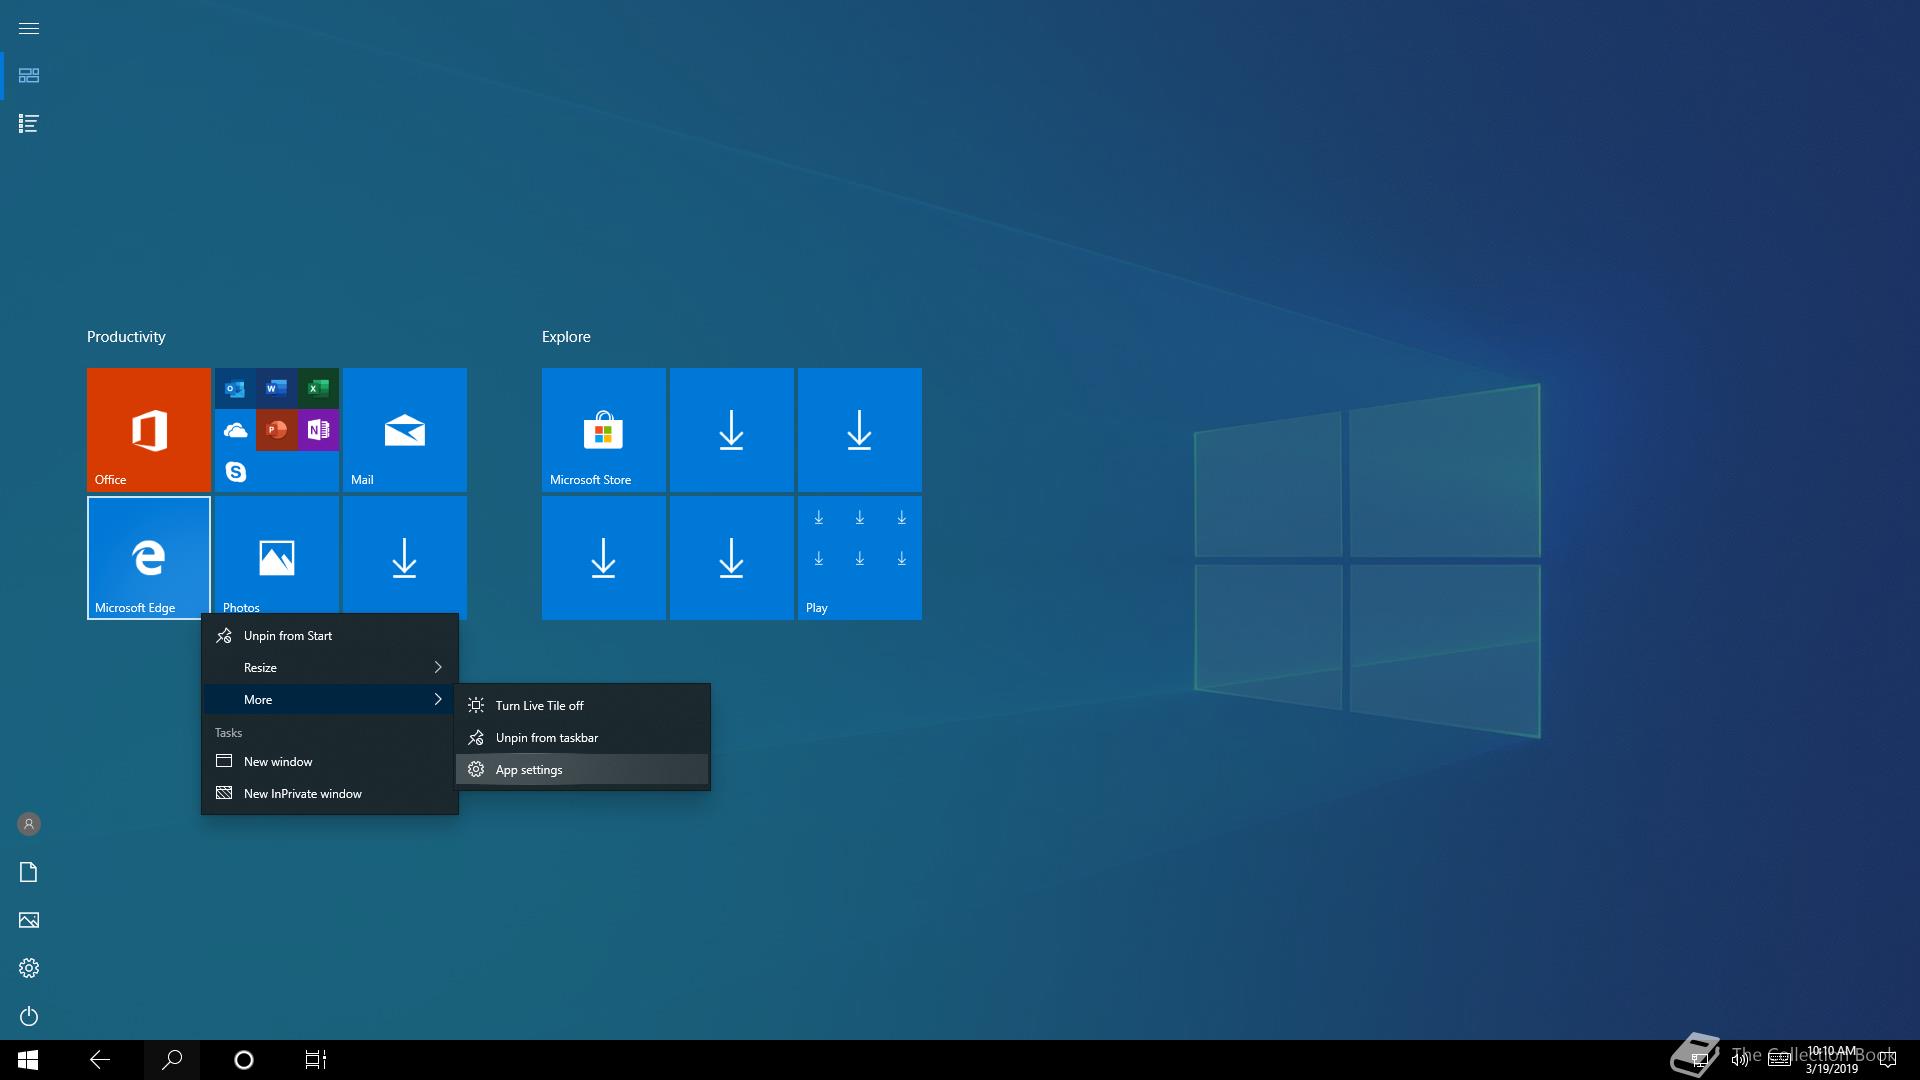Expand the More submenu

point(330,700)
